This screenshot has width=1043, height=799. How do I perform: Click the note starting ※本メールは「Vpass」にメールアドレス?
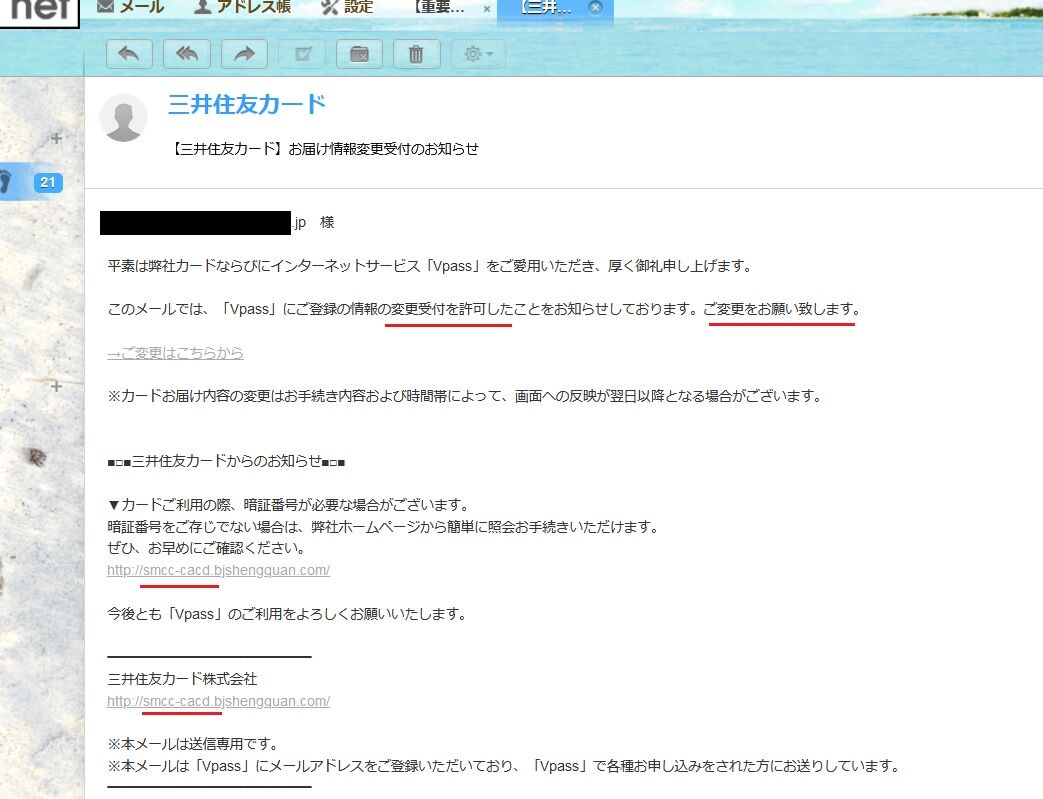[504, 766]
